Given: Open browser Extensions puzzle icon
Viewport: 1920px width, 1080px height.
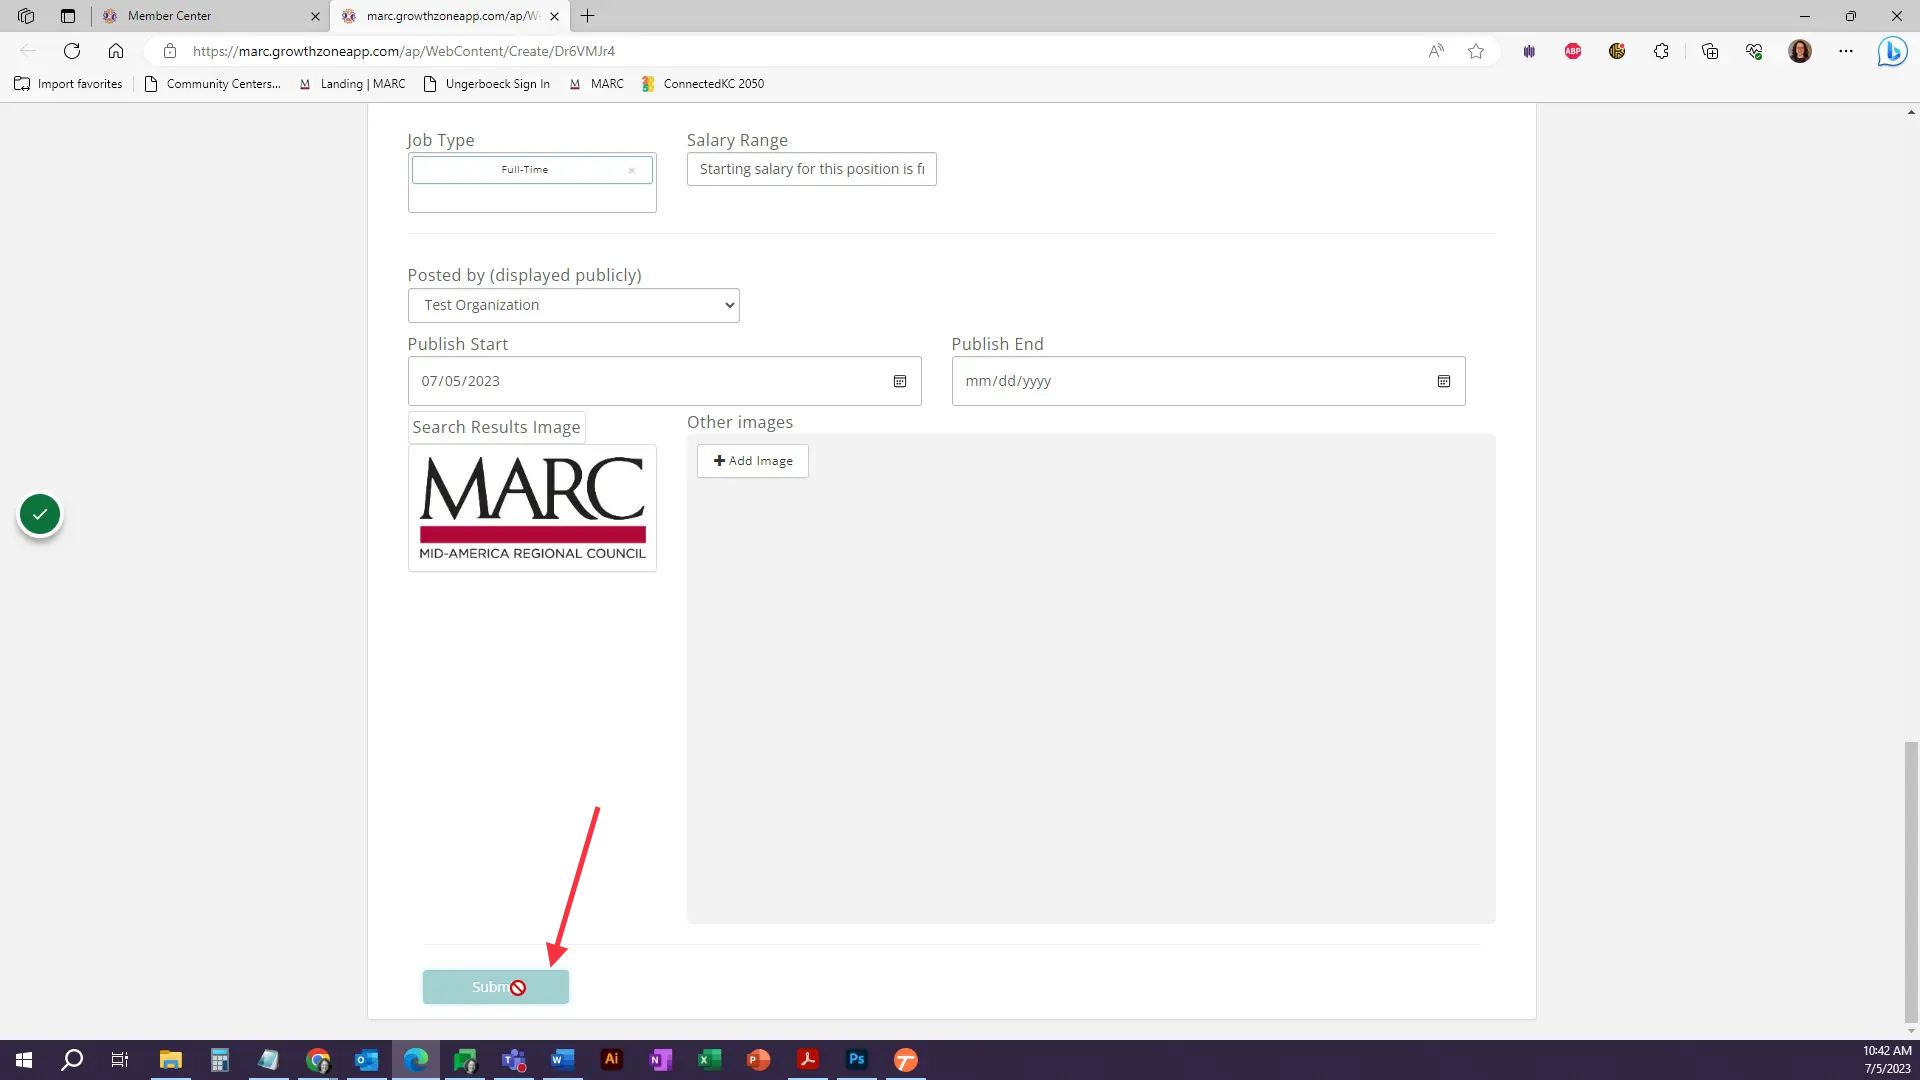Looking at the screenshot, I should (1661, 51).
